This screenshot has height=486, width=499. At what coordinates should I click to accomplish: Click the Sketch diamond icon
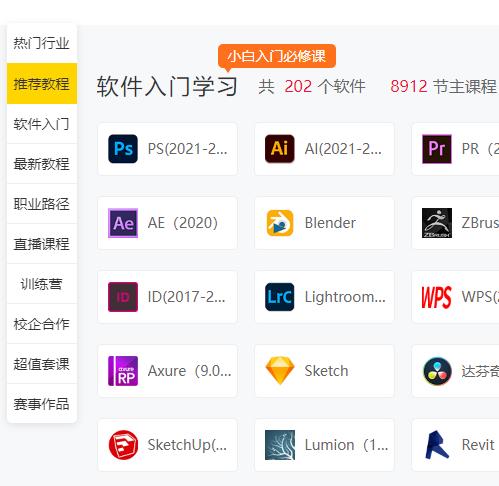pyautogui.click(x=280, y=371)
